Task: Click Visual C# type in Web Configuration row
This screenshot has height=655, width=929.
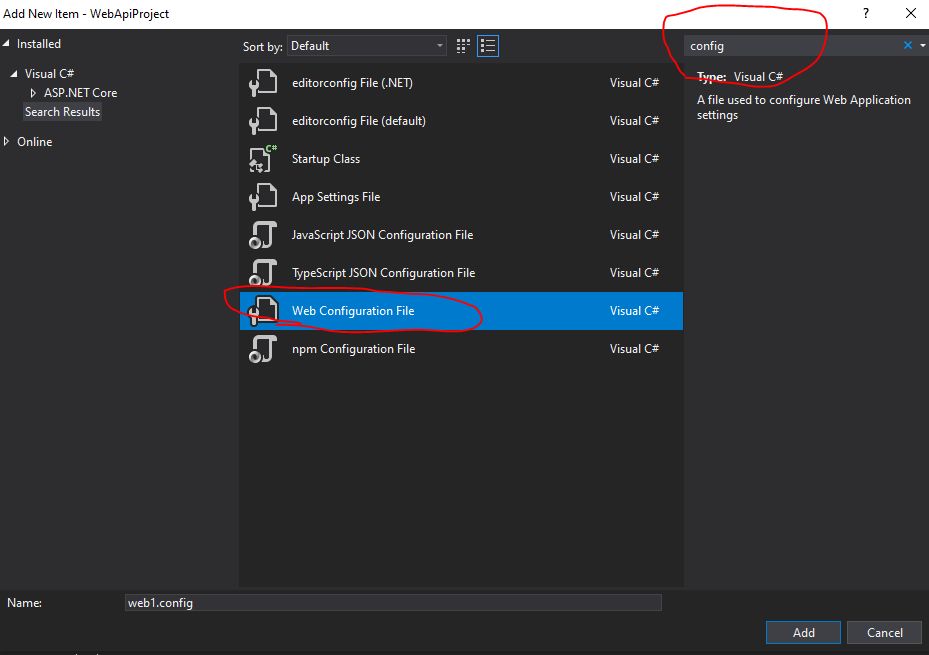Action: pos(634,311)
